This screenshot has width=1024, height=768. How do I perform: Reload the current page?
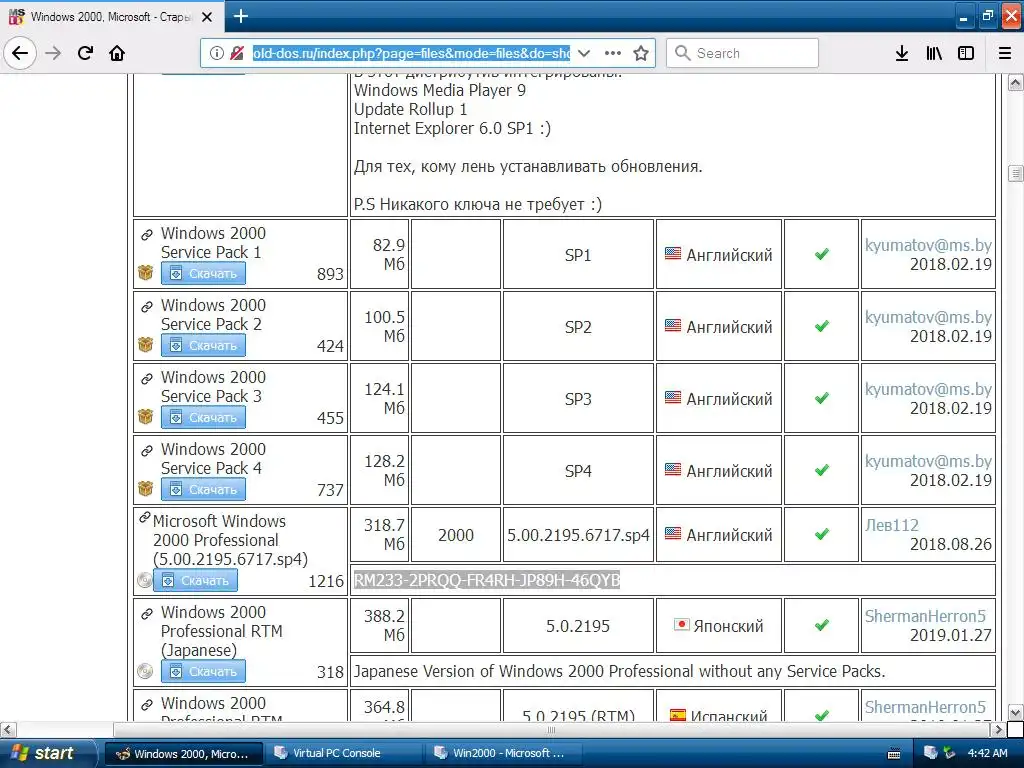[x=86, y=53]
